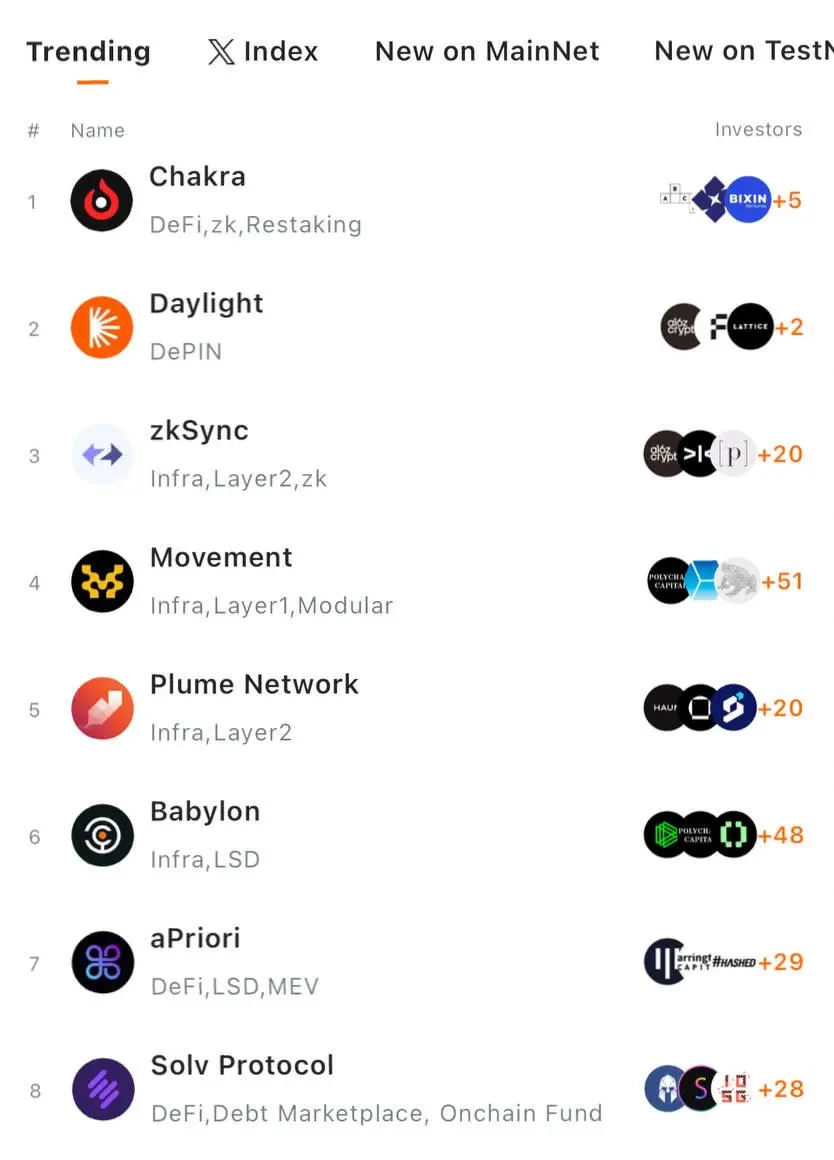Click the zkSync arrows logo icon
Screen dimensions: 834x1160
tap(102, 454)
